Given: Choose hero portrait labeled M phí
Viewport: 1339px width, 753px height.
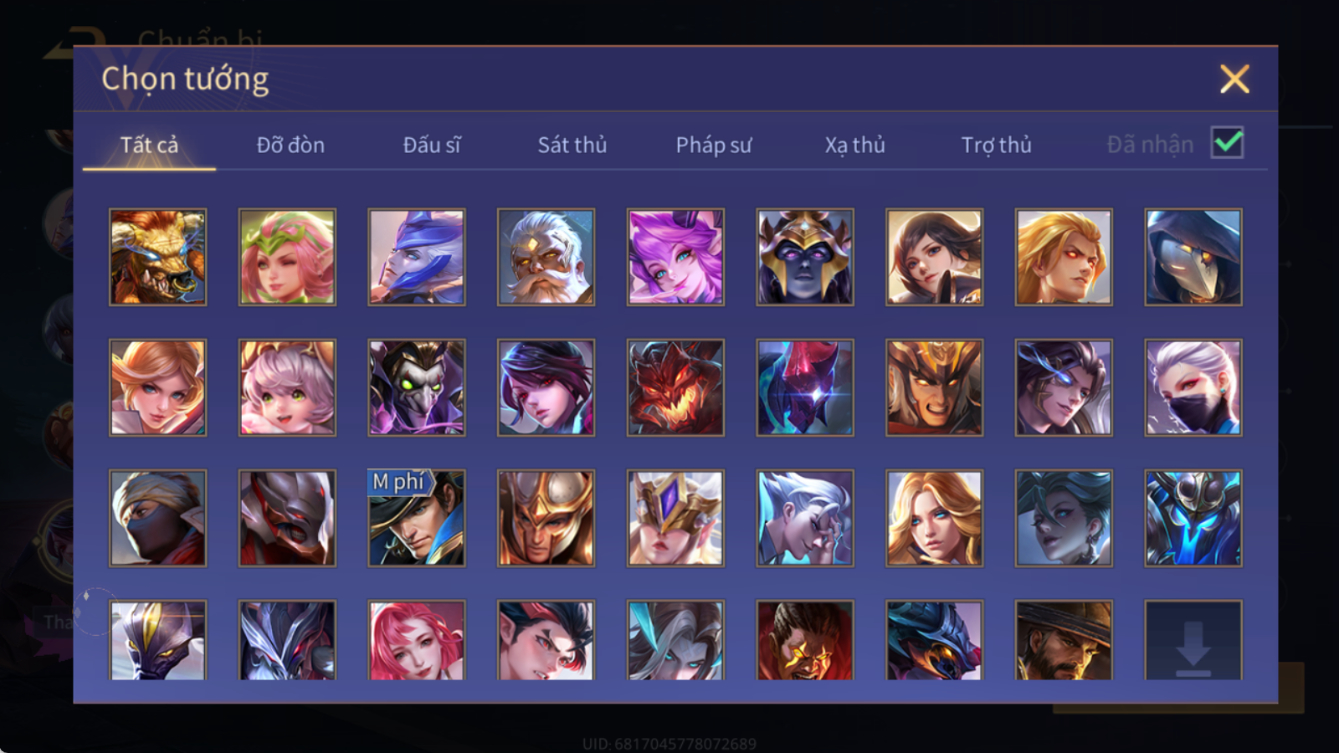Looking at the screenshot, I should (x=416, y=518).
